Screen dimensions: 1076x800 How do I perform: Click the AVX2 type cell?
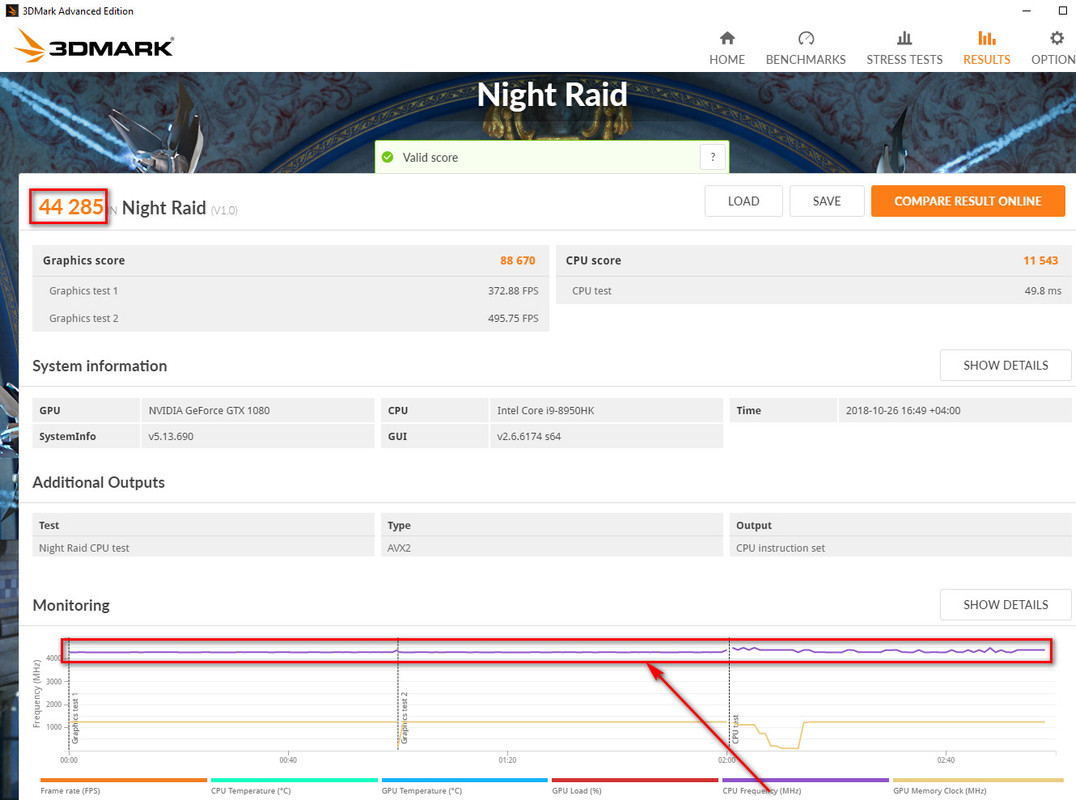tap(552, 548)
